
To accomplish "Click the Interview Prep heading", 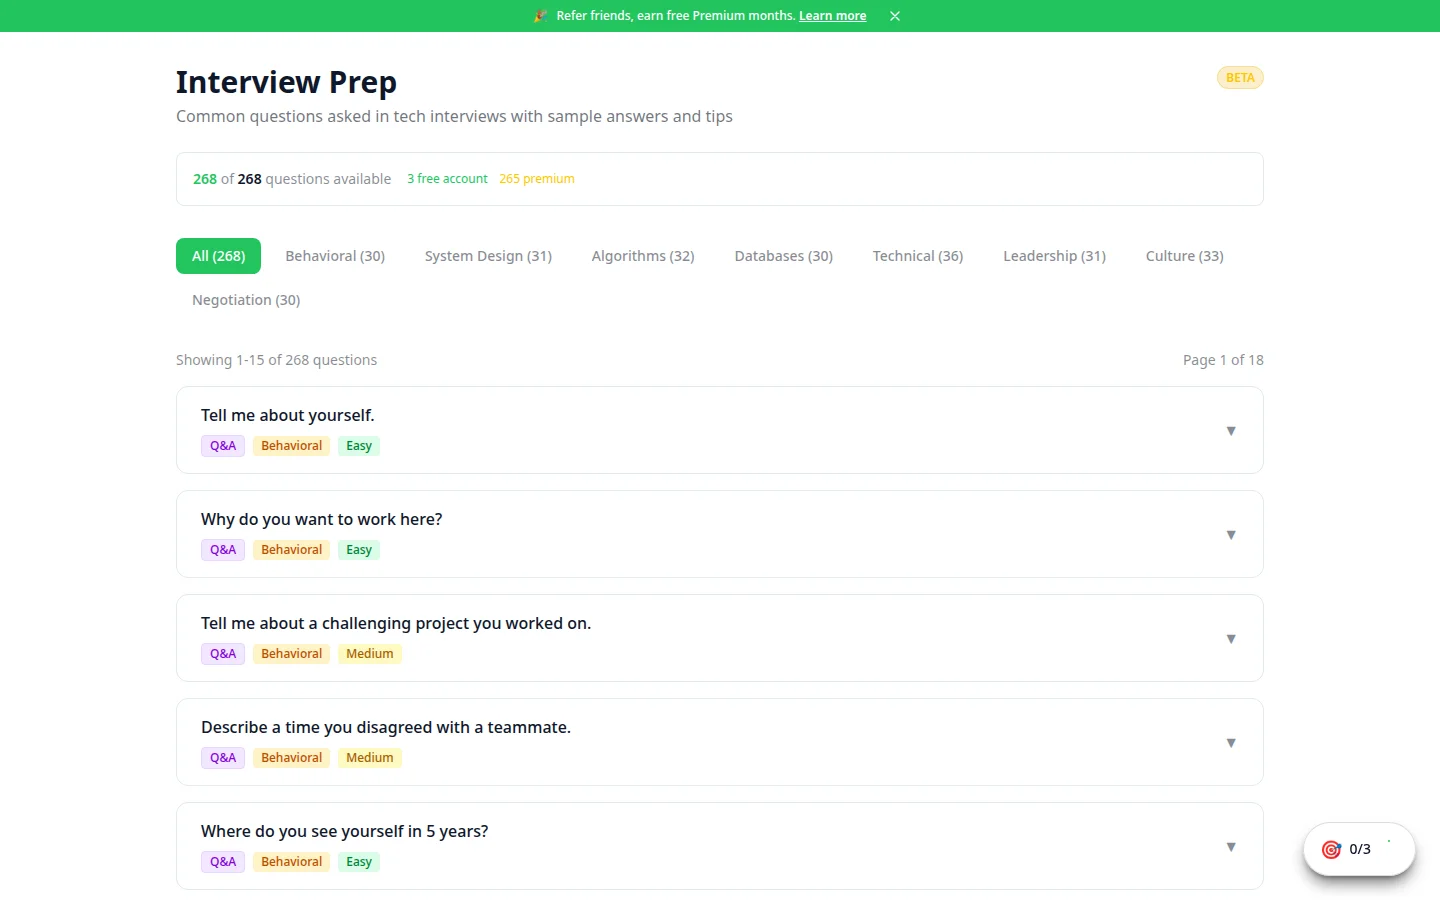I will [x=287, y=82].
